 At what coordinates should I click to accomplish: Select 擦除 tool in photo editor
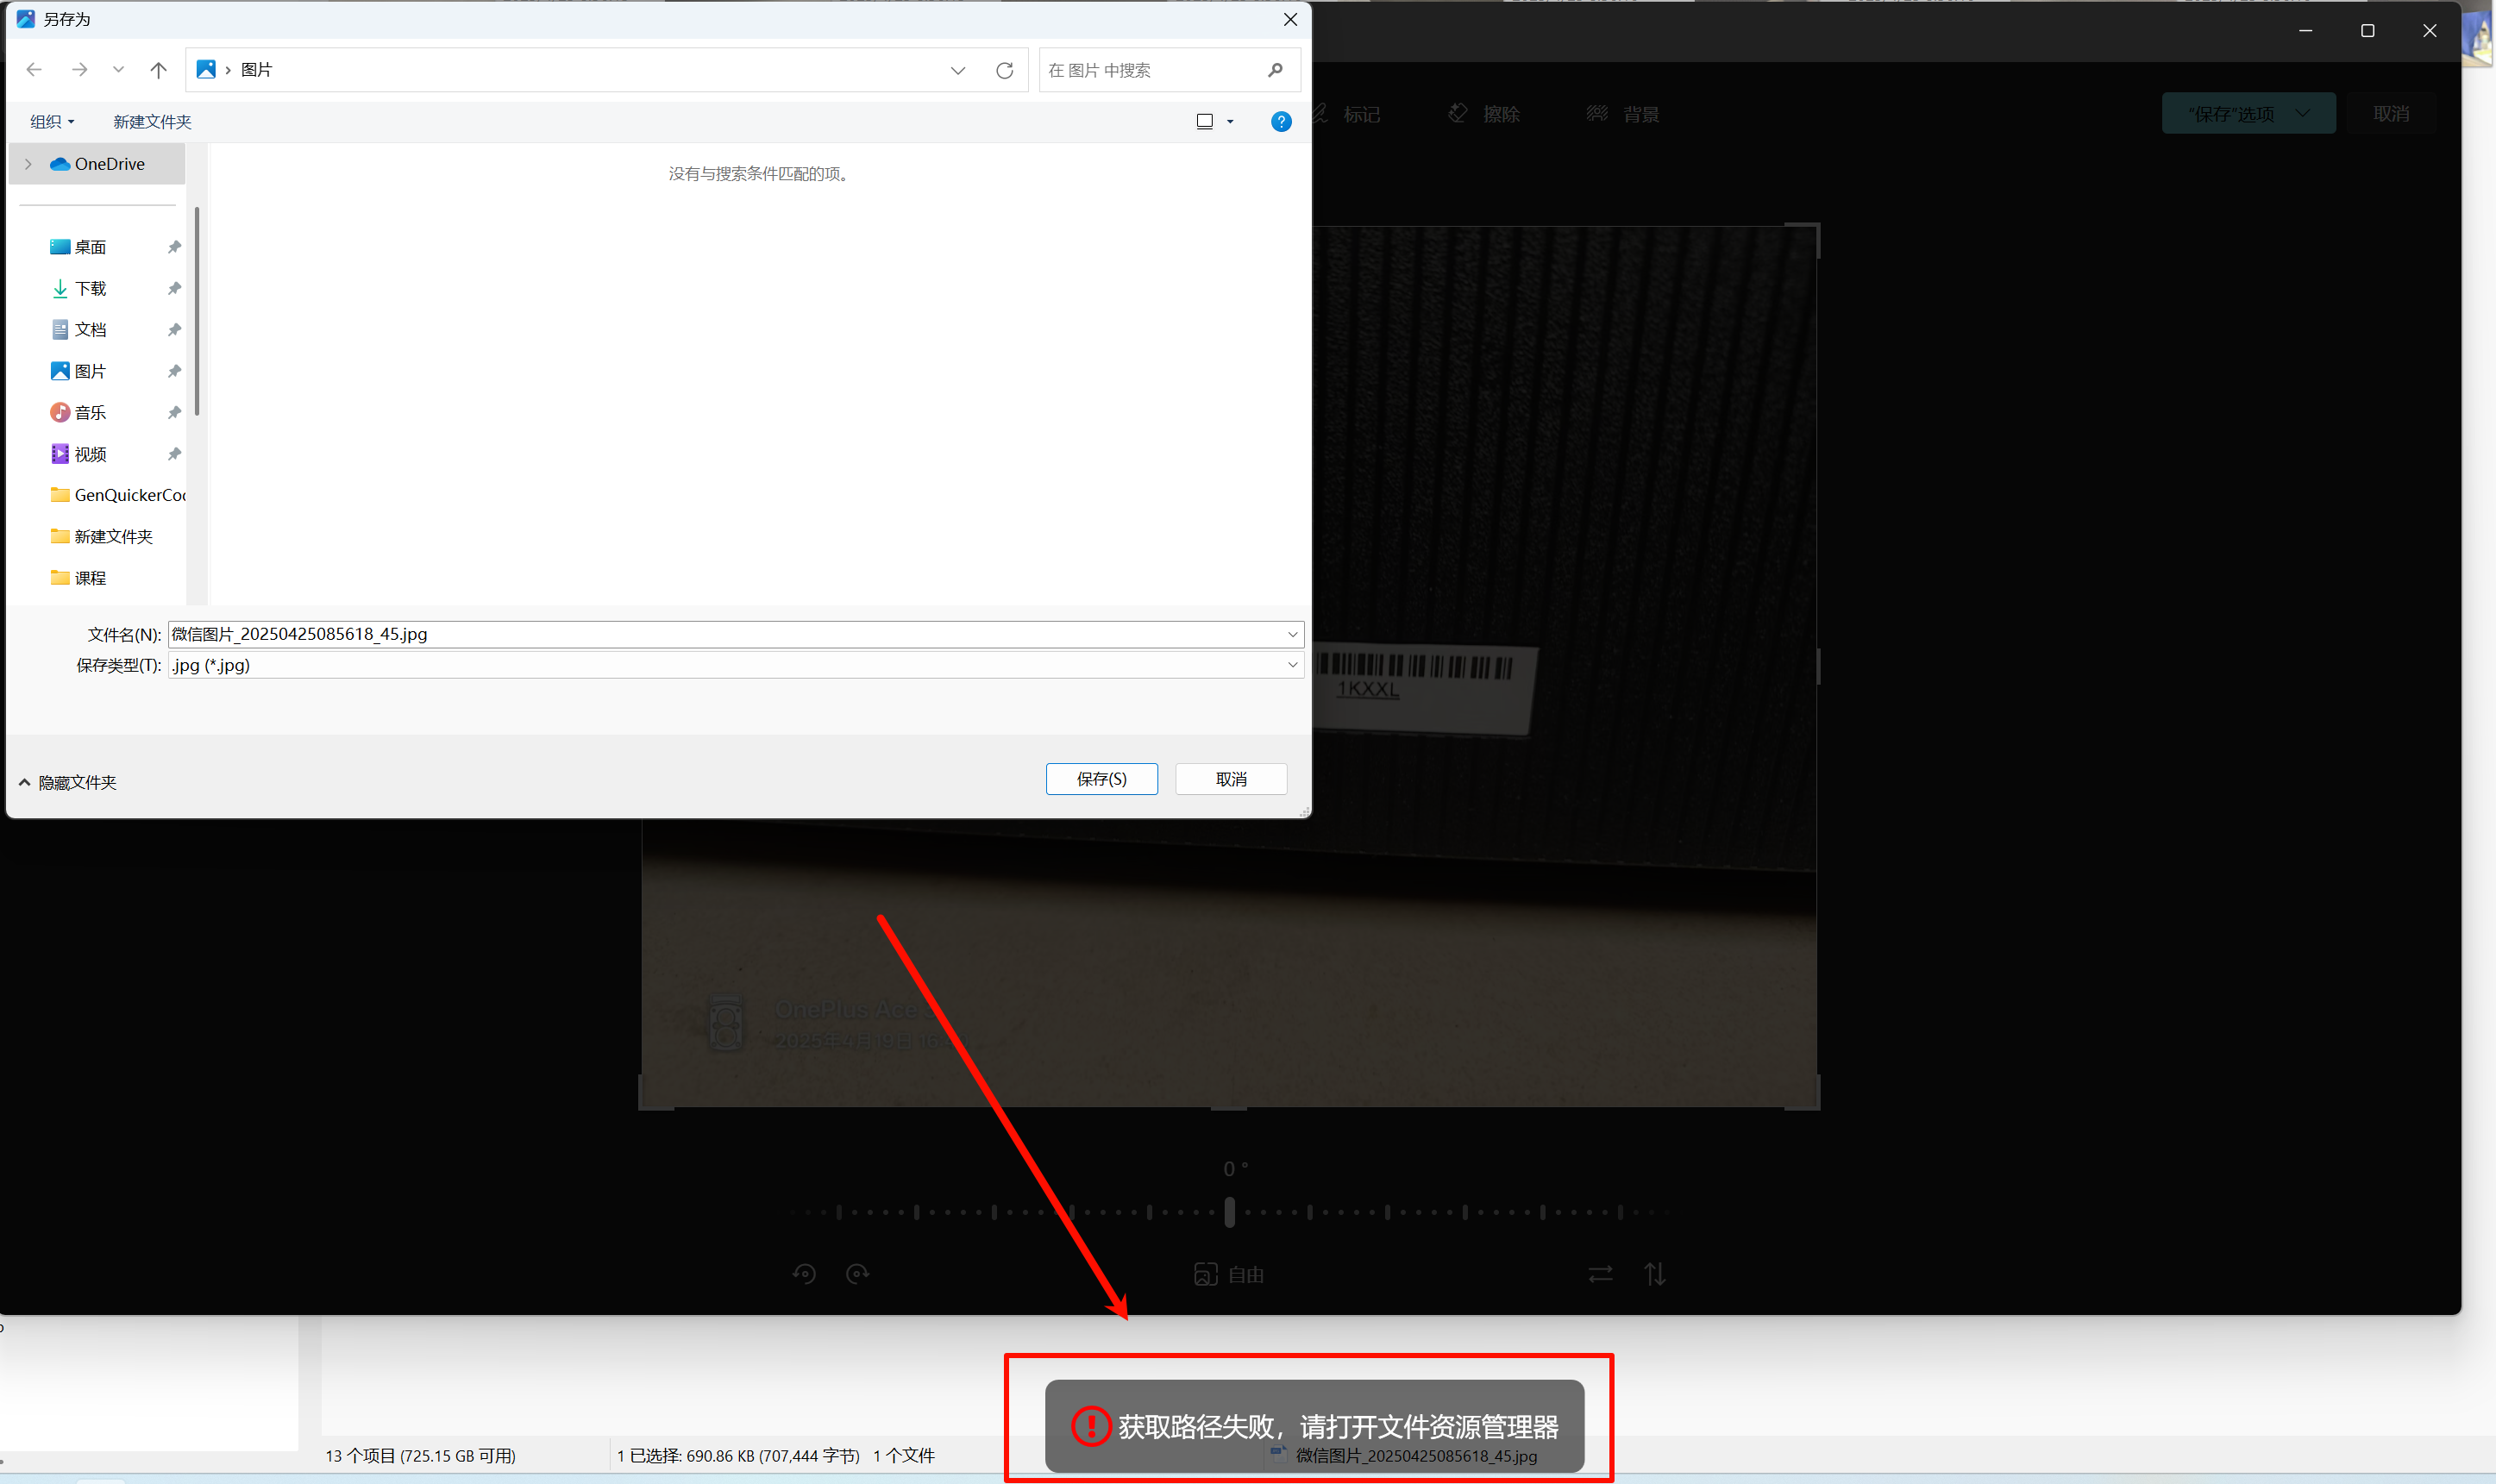tap(1485, 114)
